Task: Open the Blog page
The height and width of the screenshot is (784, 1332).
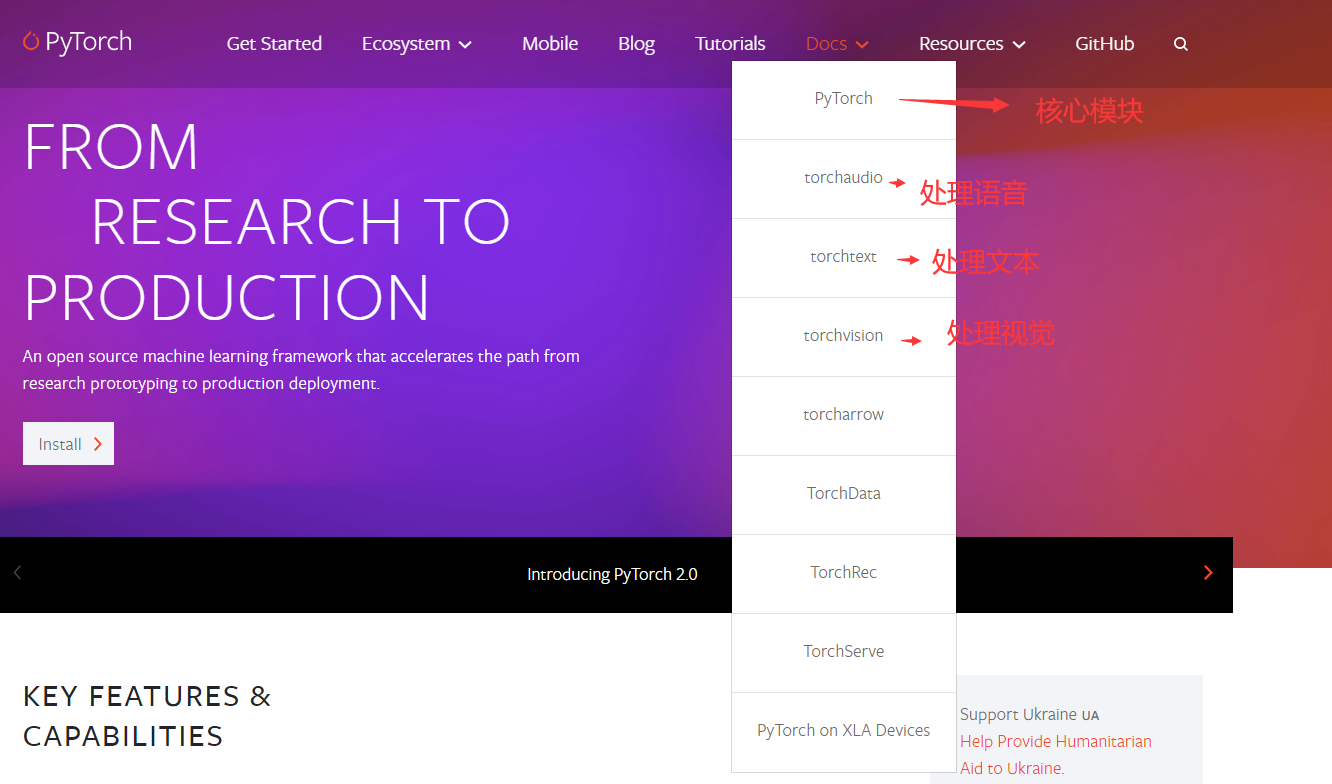Action: pyautogui.click(x=636, y=44)
